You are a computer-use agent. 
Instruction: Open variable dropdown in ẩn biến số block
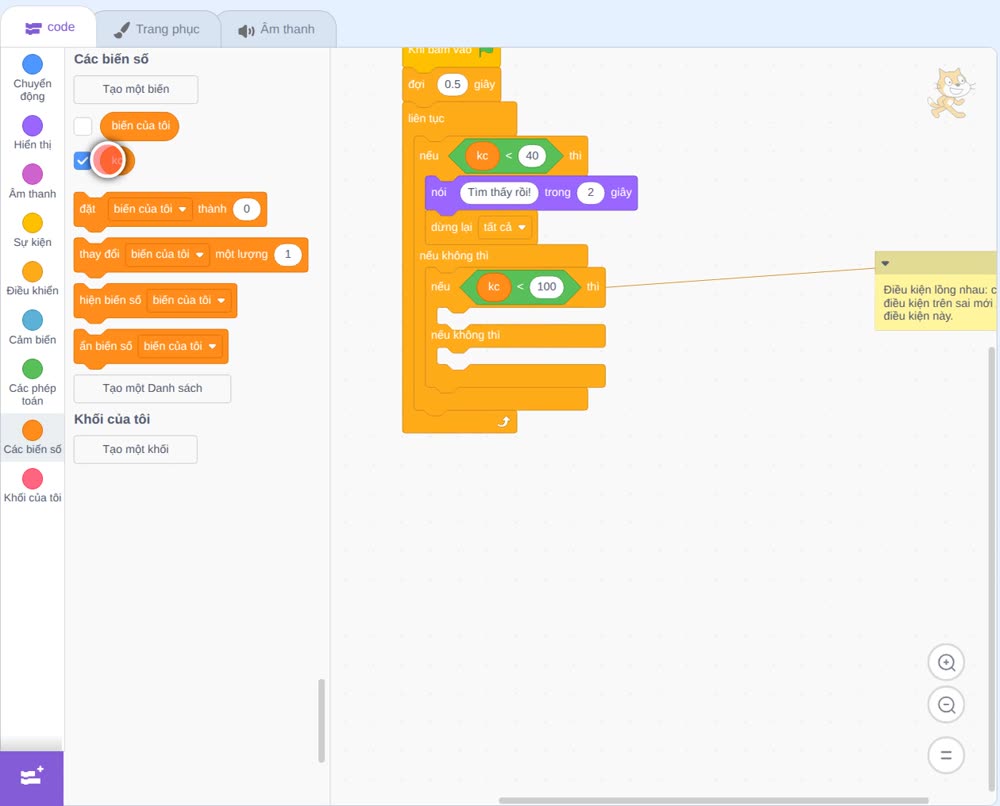[x=180, y=346]
